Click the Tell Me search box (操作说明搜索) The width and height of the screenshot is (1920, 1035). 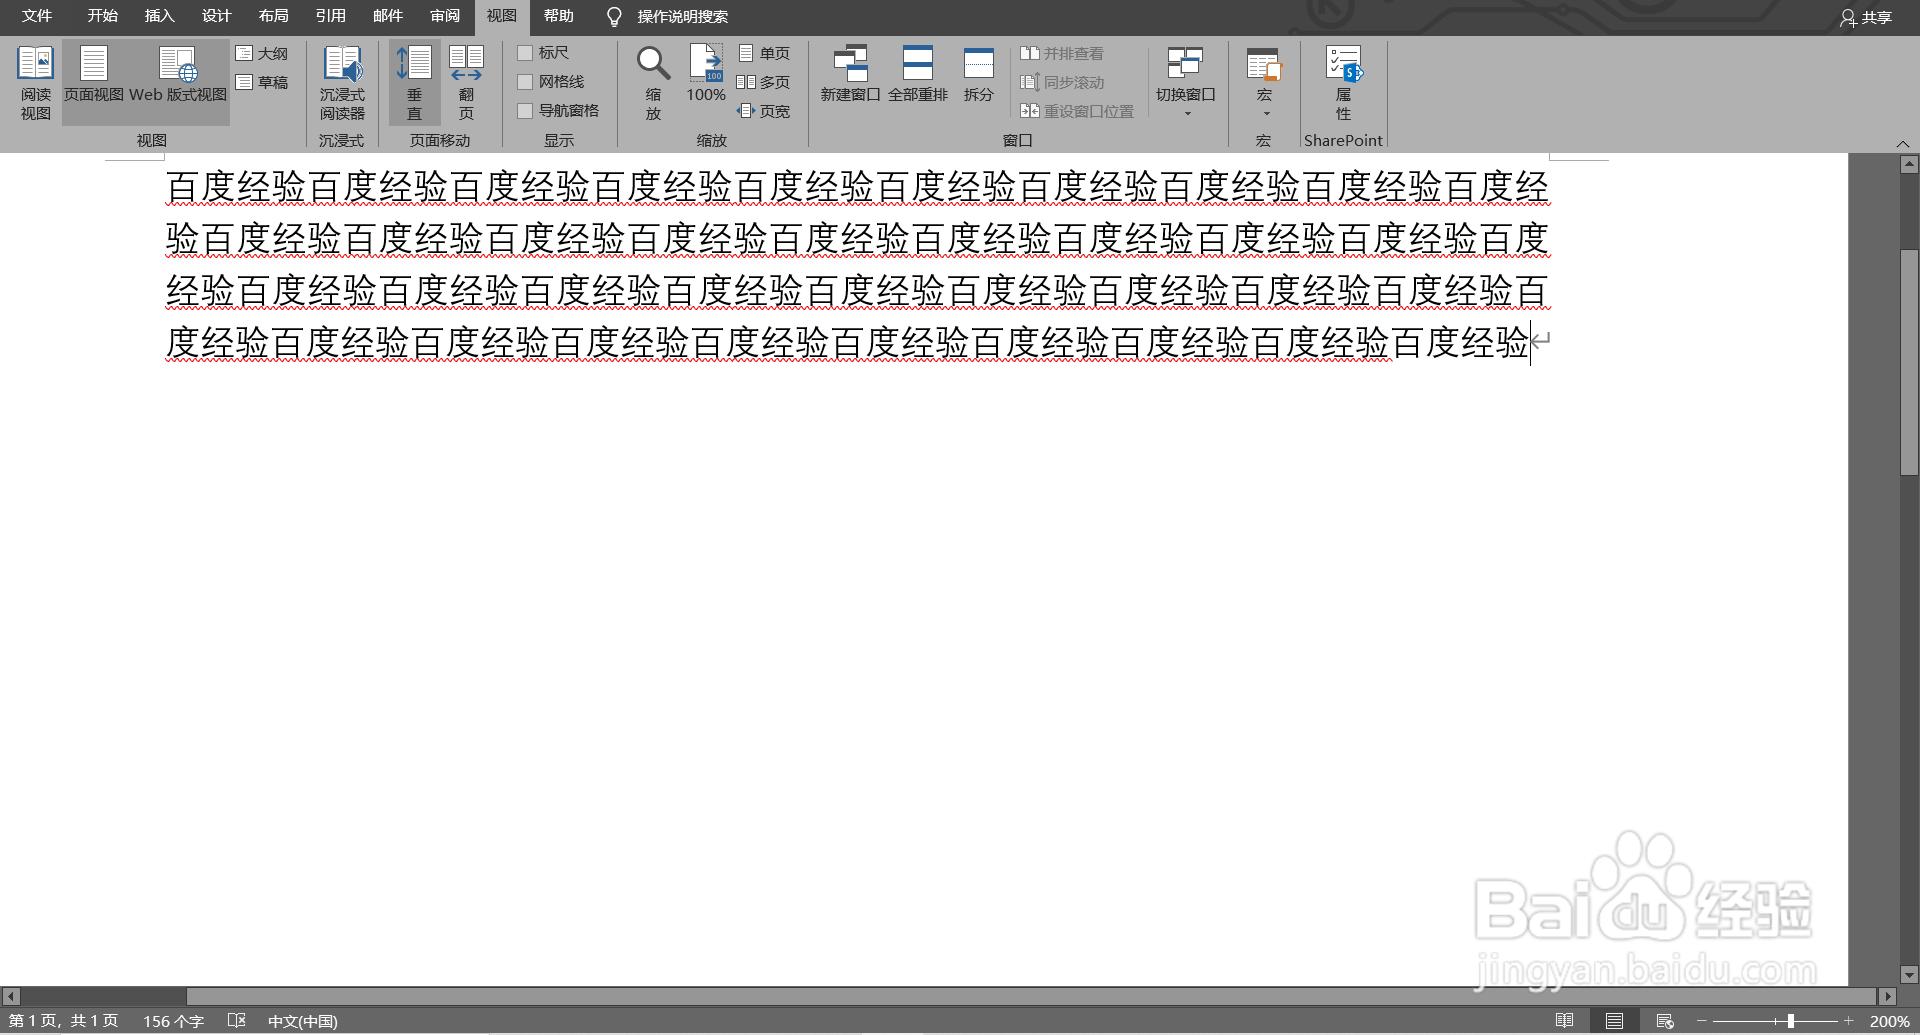coord(682,17)
